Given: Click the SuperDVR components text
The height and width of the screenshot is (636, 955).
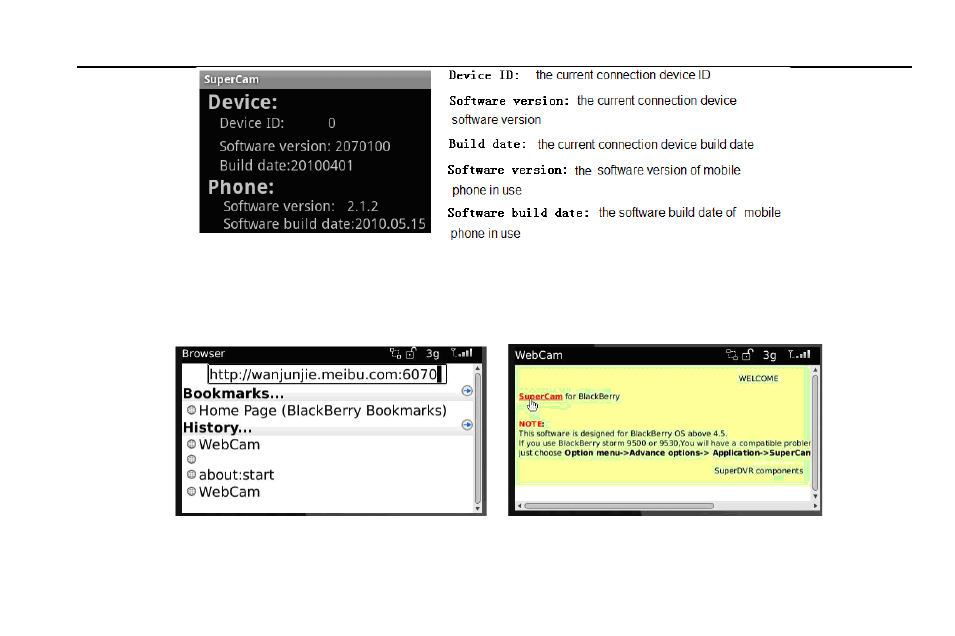Looking at the screenshot, I should (758, 471).
